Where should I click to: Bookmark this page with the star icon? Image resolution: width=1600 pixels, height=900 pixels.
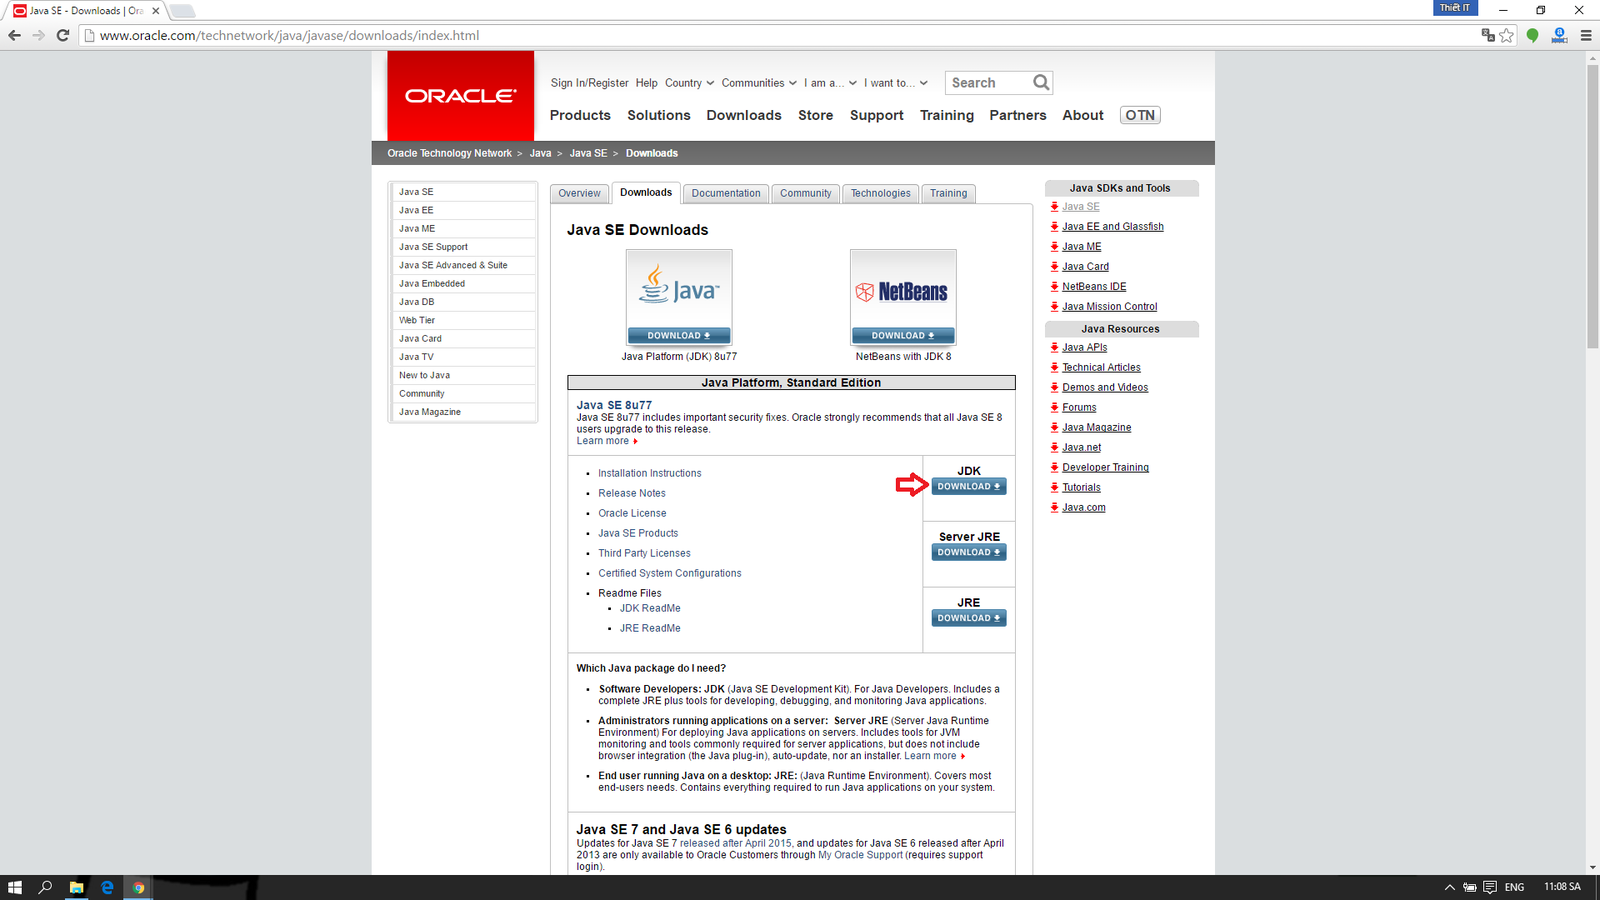pyautogui.click(x=1507, y=35)
